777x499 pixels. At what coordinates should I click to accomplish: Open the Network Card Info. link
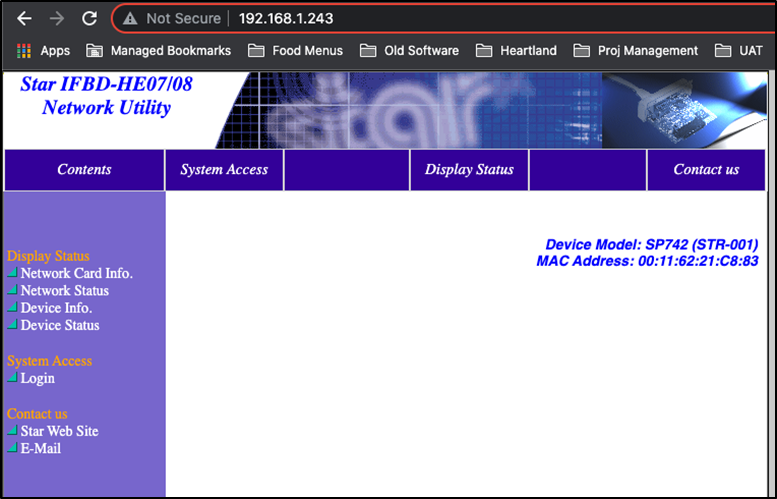point(76,274)
